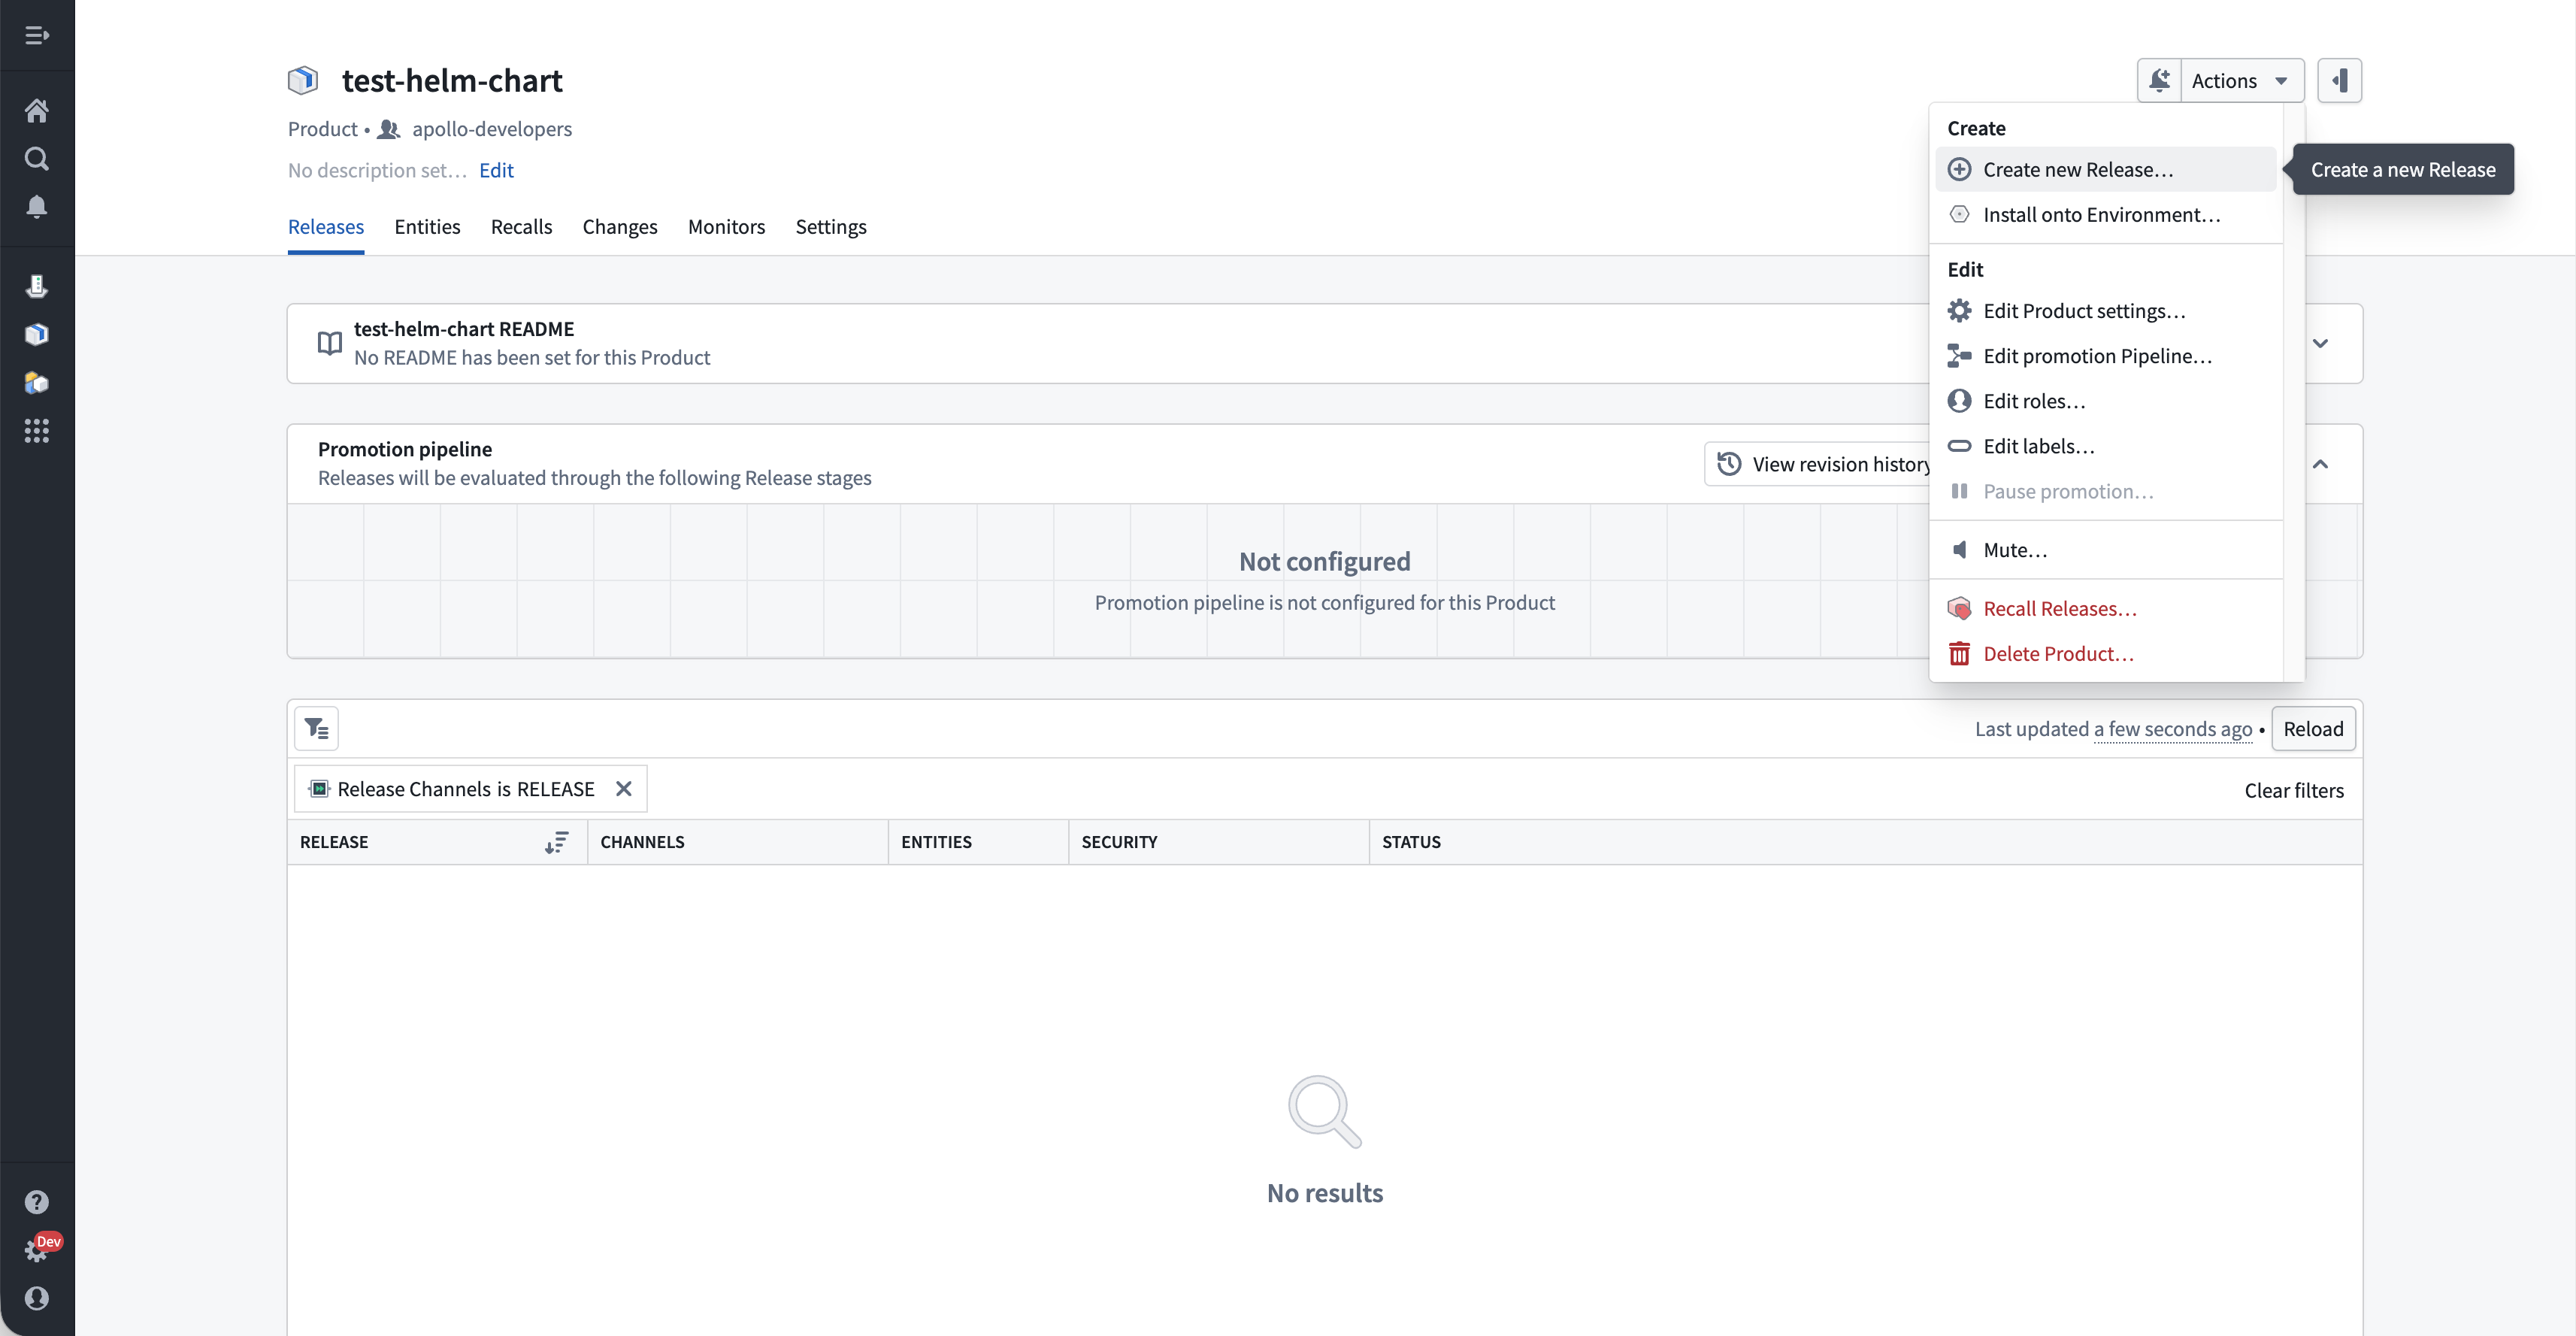Open the download/install sidebar icon

point(37,286)
